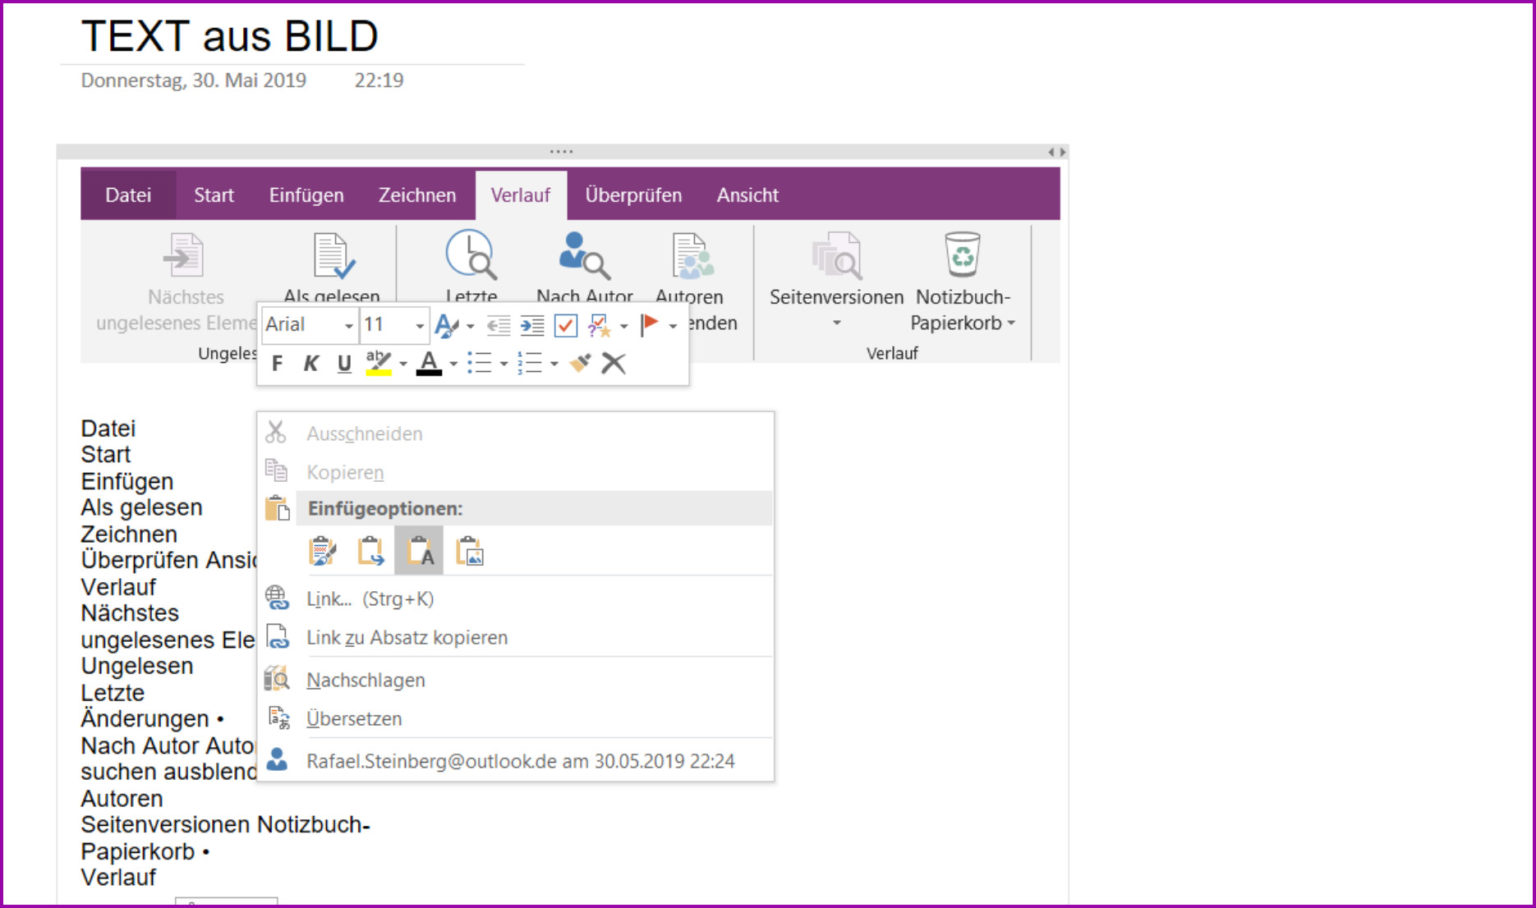Select Nachschlagen from context menu
This screenshot has width=1536, height=908.
click(515, 680)
